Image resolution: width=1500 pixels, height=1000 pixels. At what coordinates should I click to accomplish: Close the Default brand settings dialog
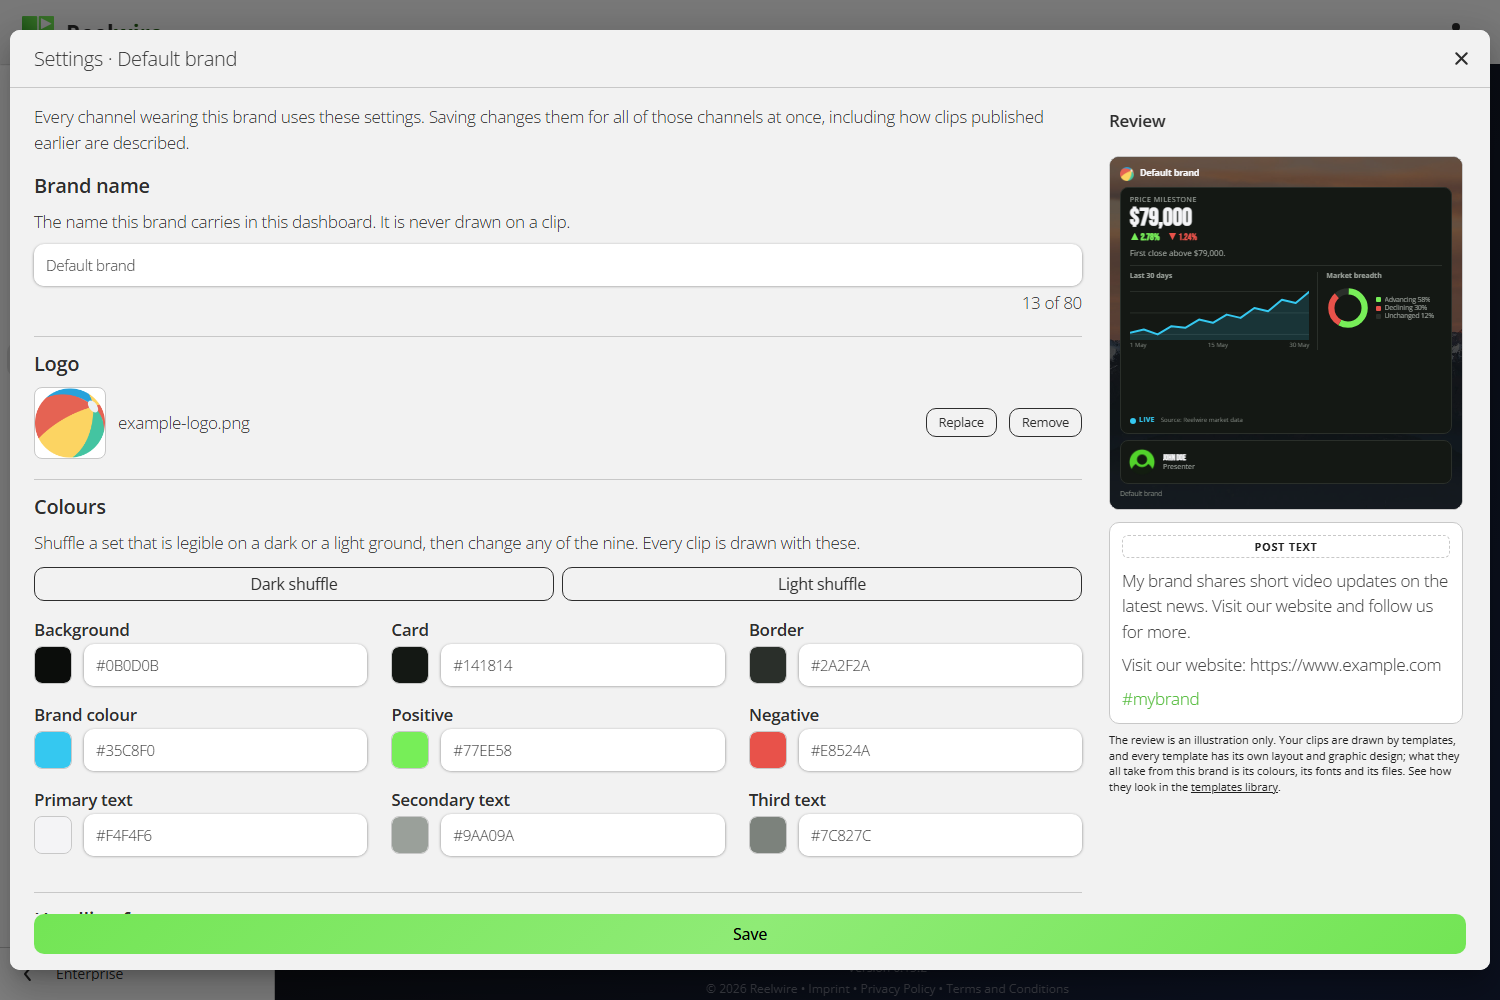(1461, 59)
